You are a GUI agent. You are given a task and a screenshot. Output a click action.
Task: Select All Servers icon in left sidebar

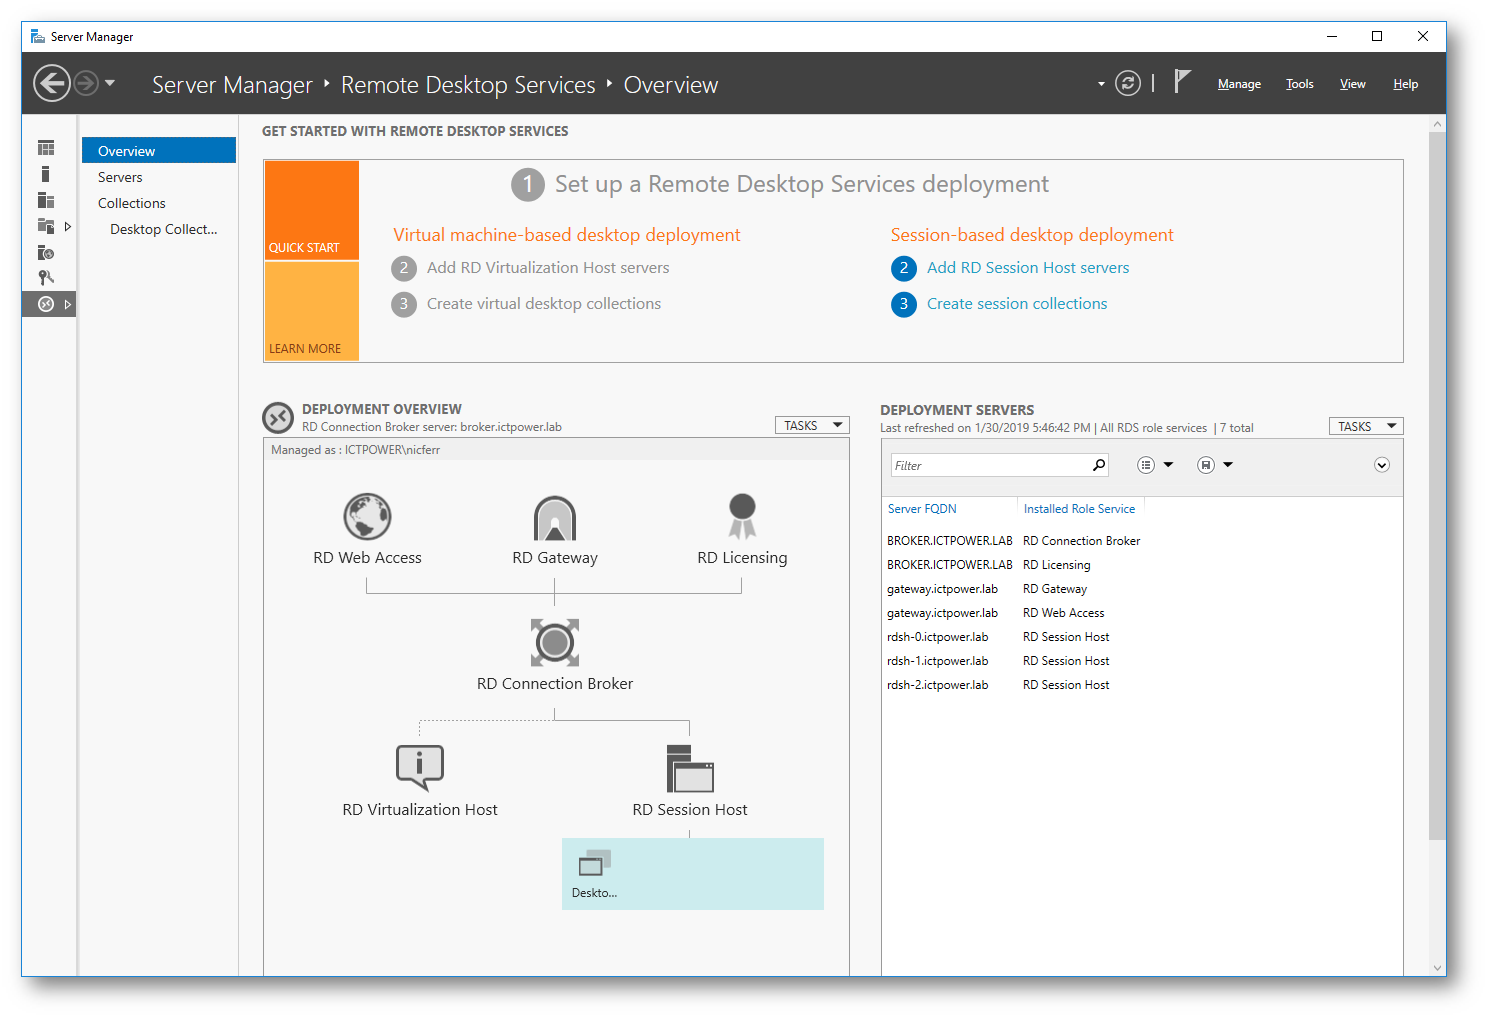tap(46, 200)
